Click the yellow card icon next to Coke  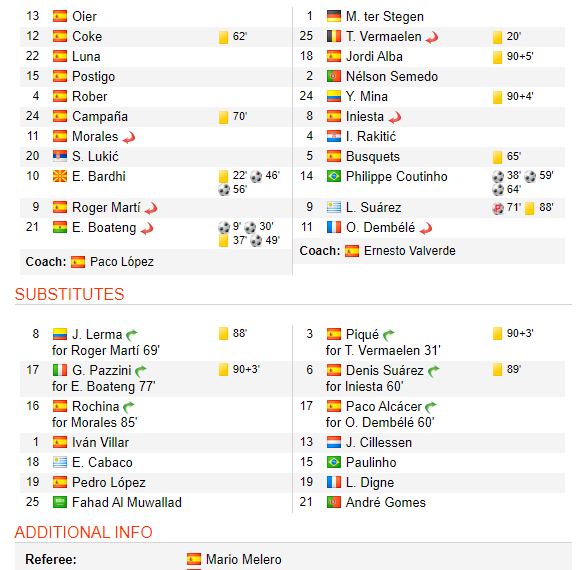click(x=223, y=37)
